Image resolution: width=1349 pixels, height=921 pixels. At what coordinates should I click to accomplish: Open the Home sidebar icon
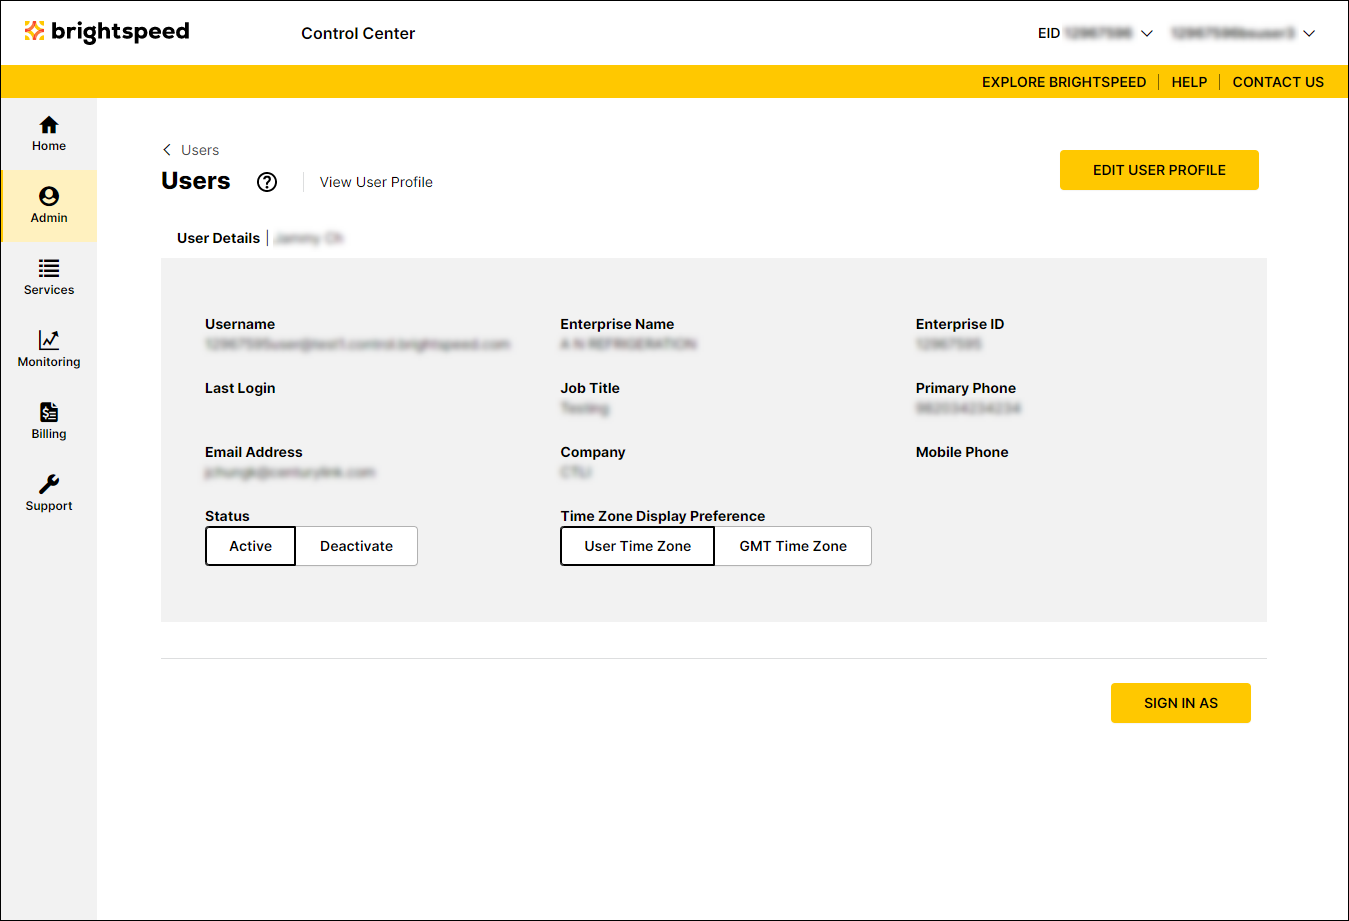tap(49, 133)
